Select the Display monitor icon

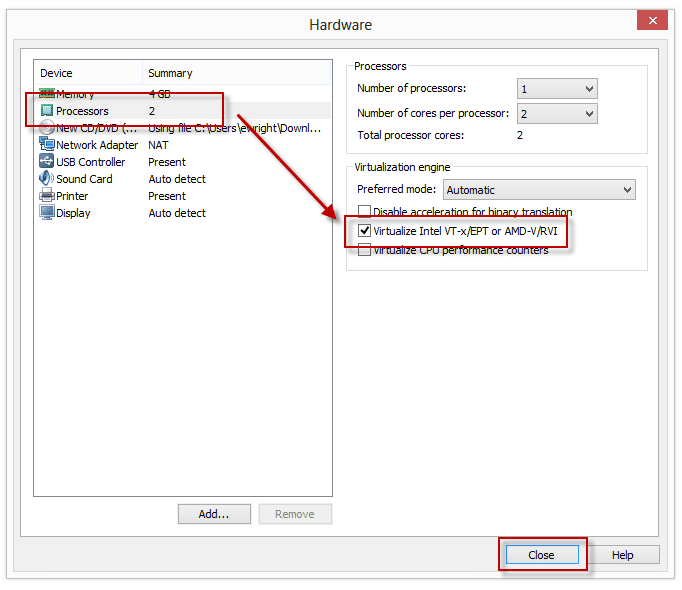pos(47,213)
